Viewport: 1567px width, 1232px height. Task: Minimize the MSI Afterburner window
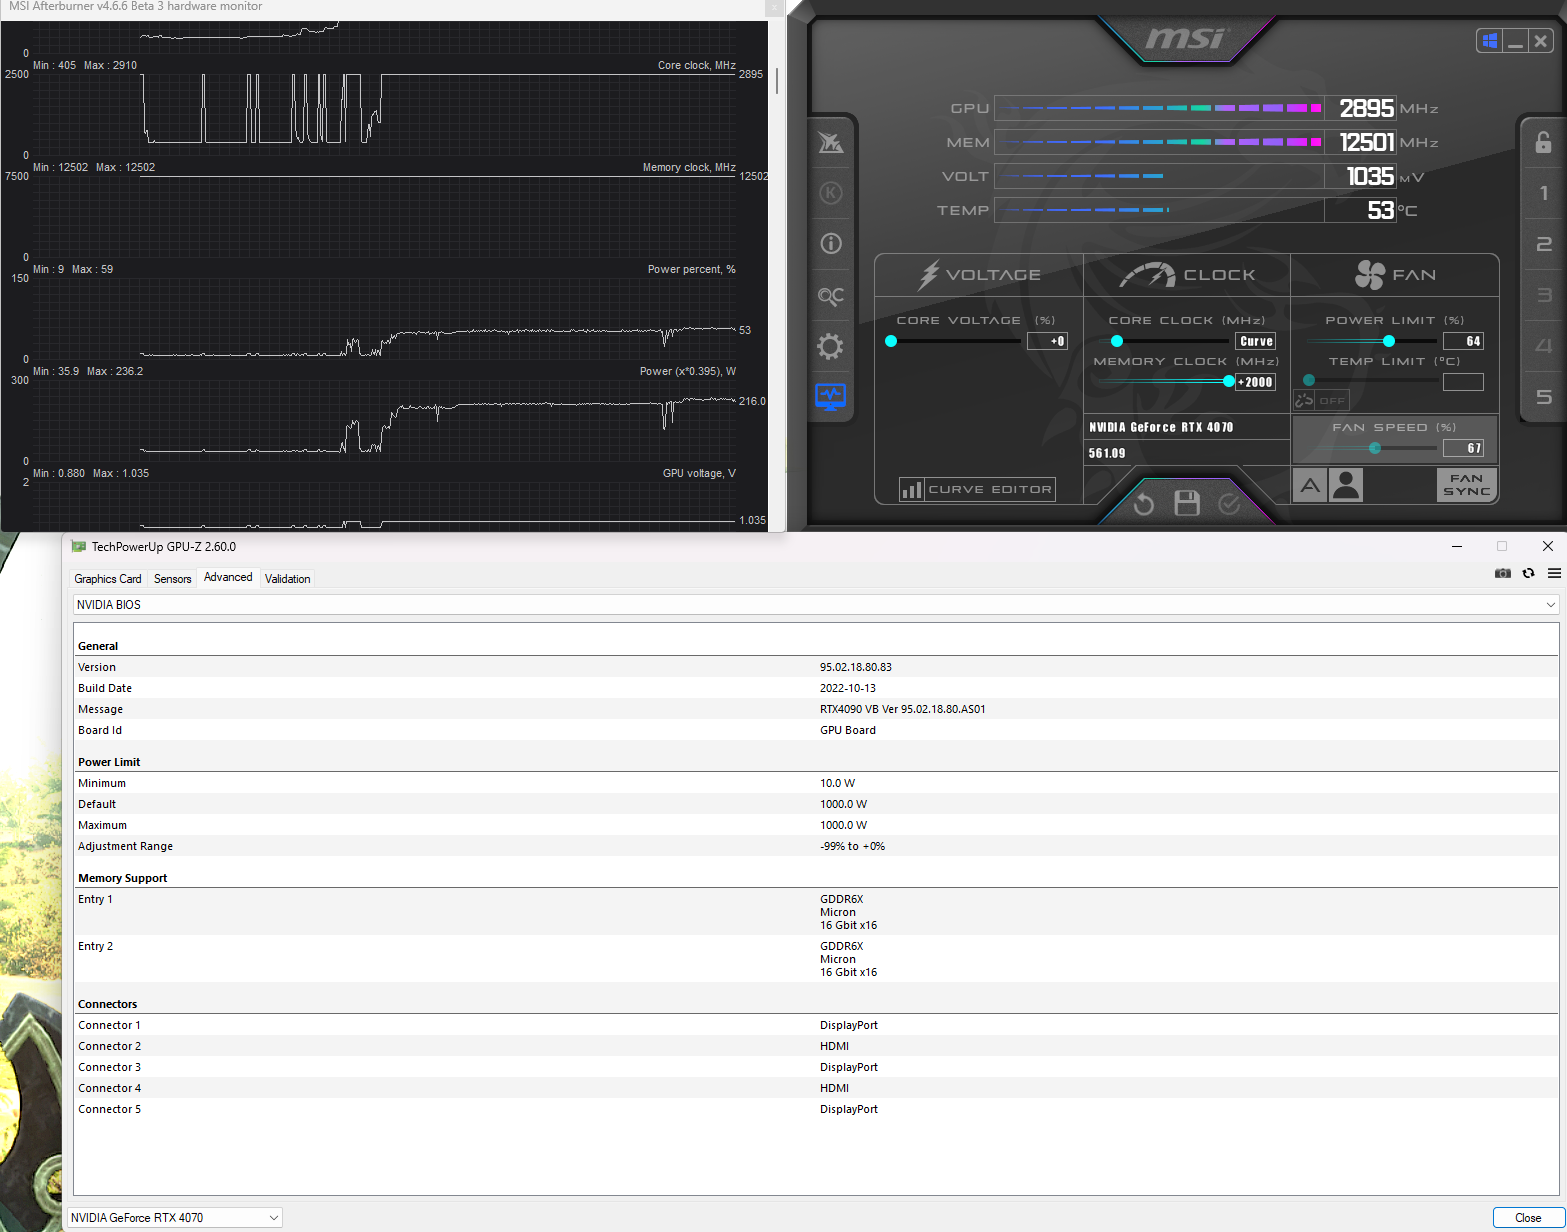pyautogui.click(x=1516, y=41)
